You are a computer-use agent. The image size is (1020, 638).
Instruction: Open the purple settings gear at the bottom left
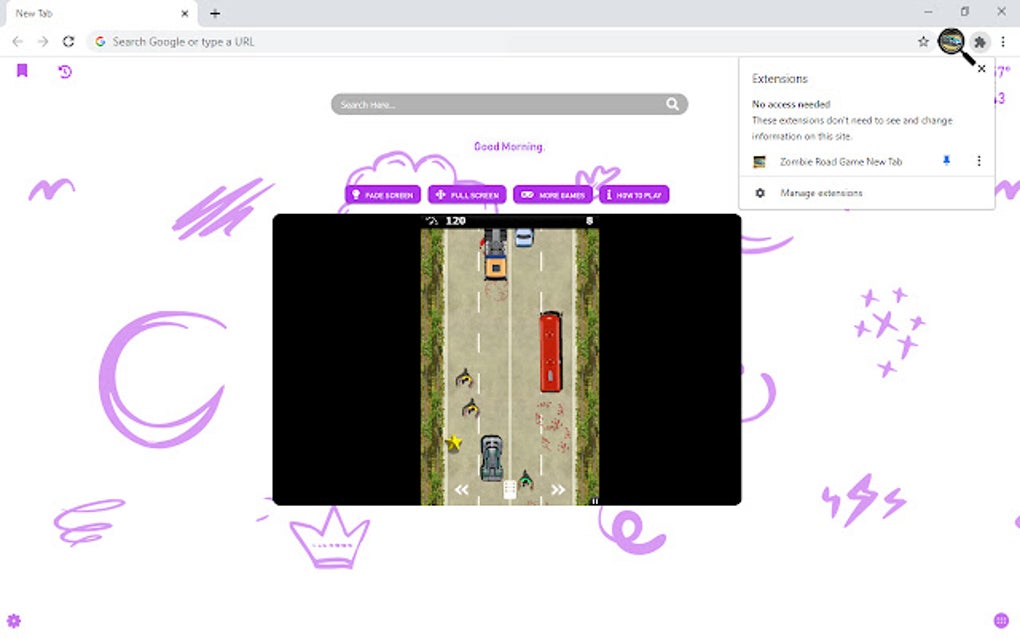(14, 620)
